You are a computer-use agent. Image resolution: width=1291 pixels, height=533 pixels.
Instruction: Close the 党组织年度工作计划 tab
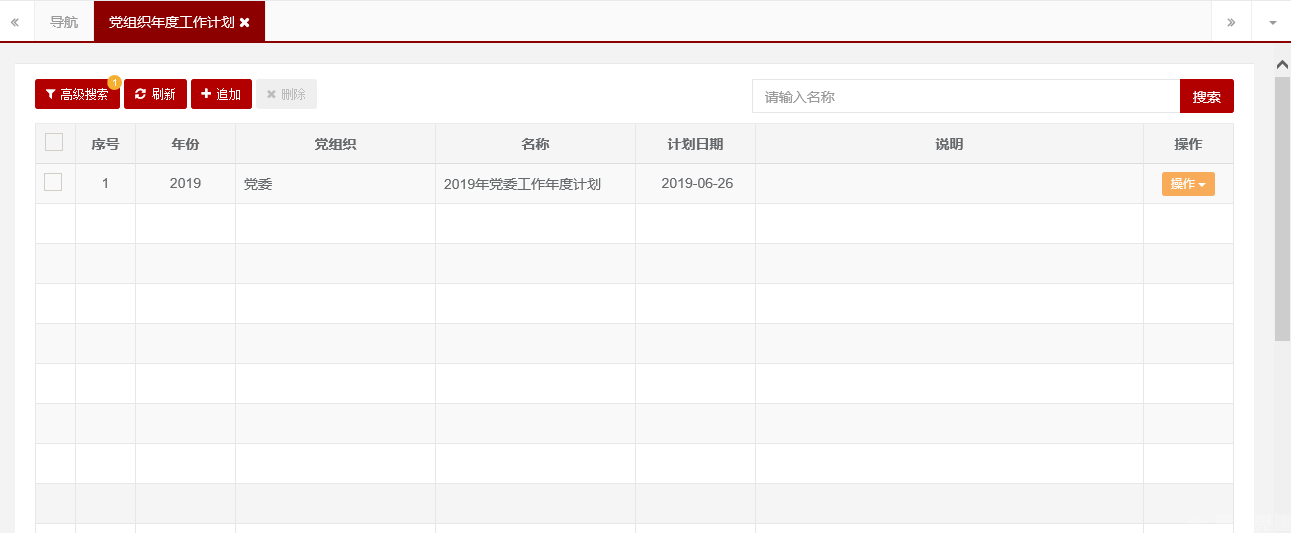pos(245,22)
